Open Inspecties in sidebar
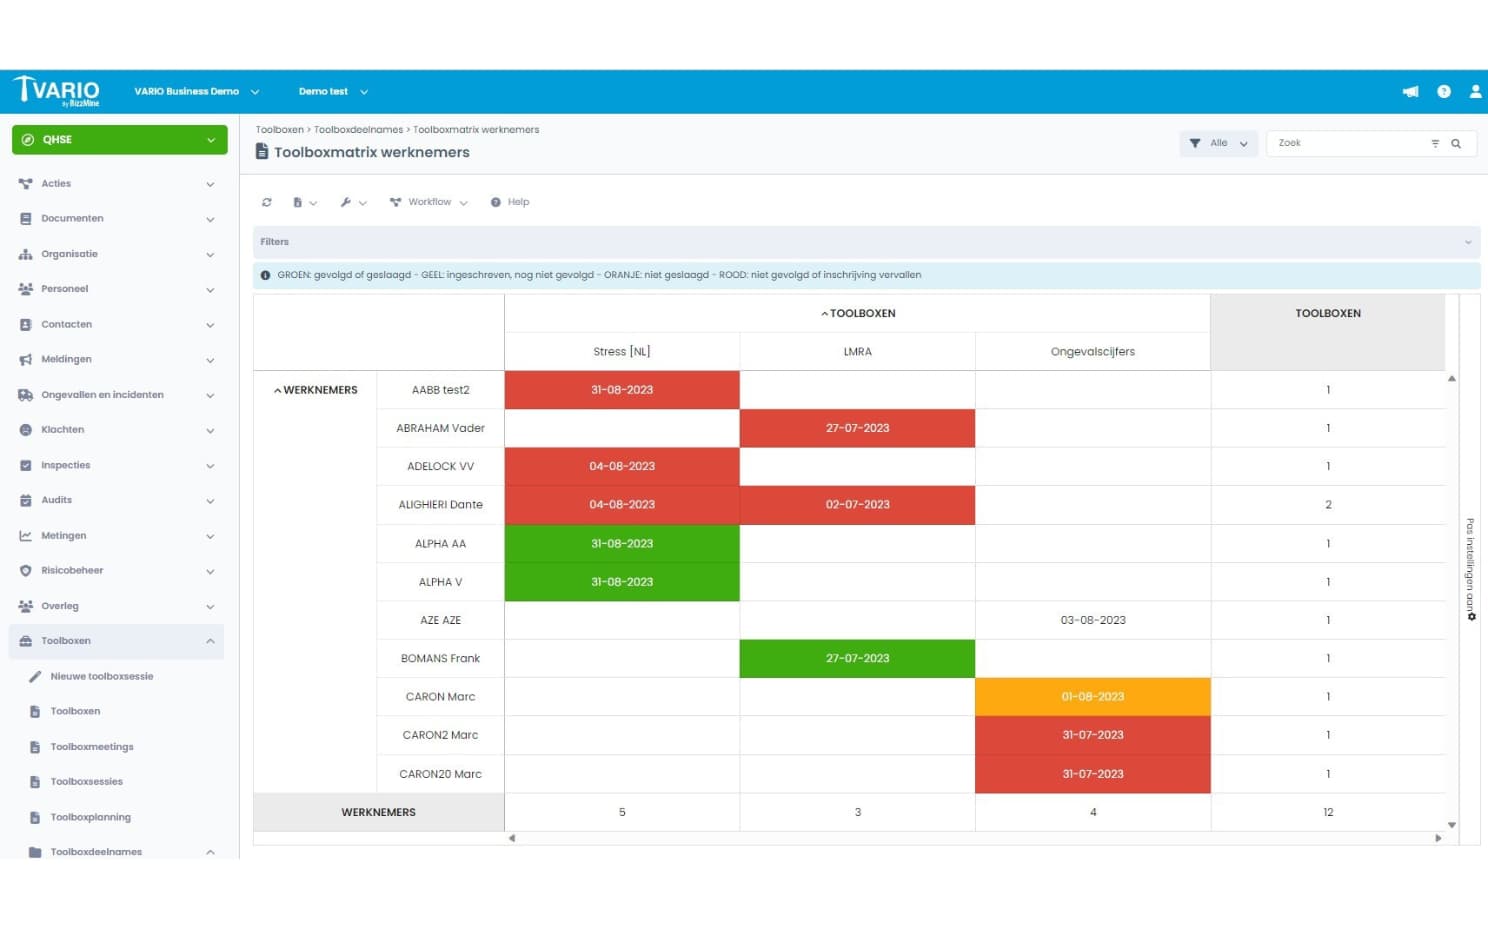Screen dimensions: 1488x928 pos(65,465)
